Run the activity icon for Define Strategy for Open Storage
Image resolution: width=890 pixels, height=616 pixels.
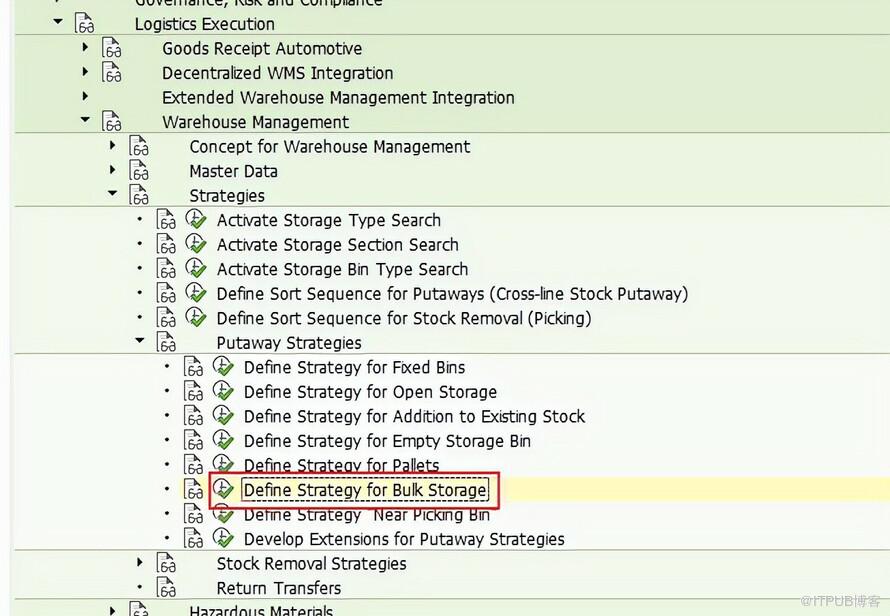pyautogui.click(x=223, y=391)
